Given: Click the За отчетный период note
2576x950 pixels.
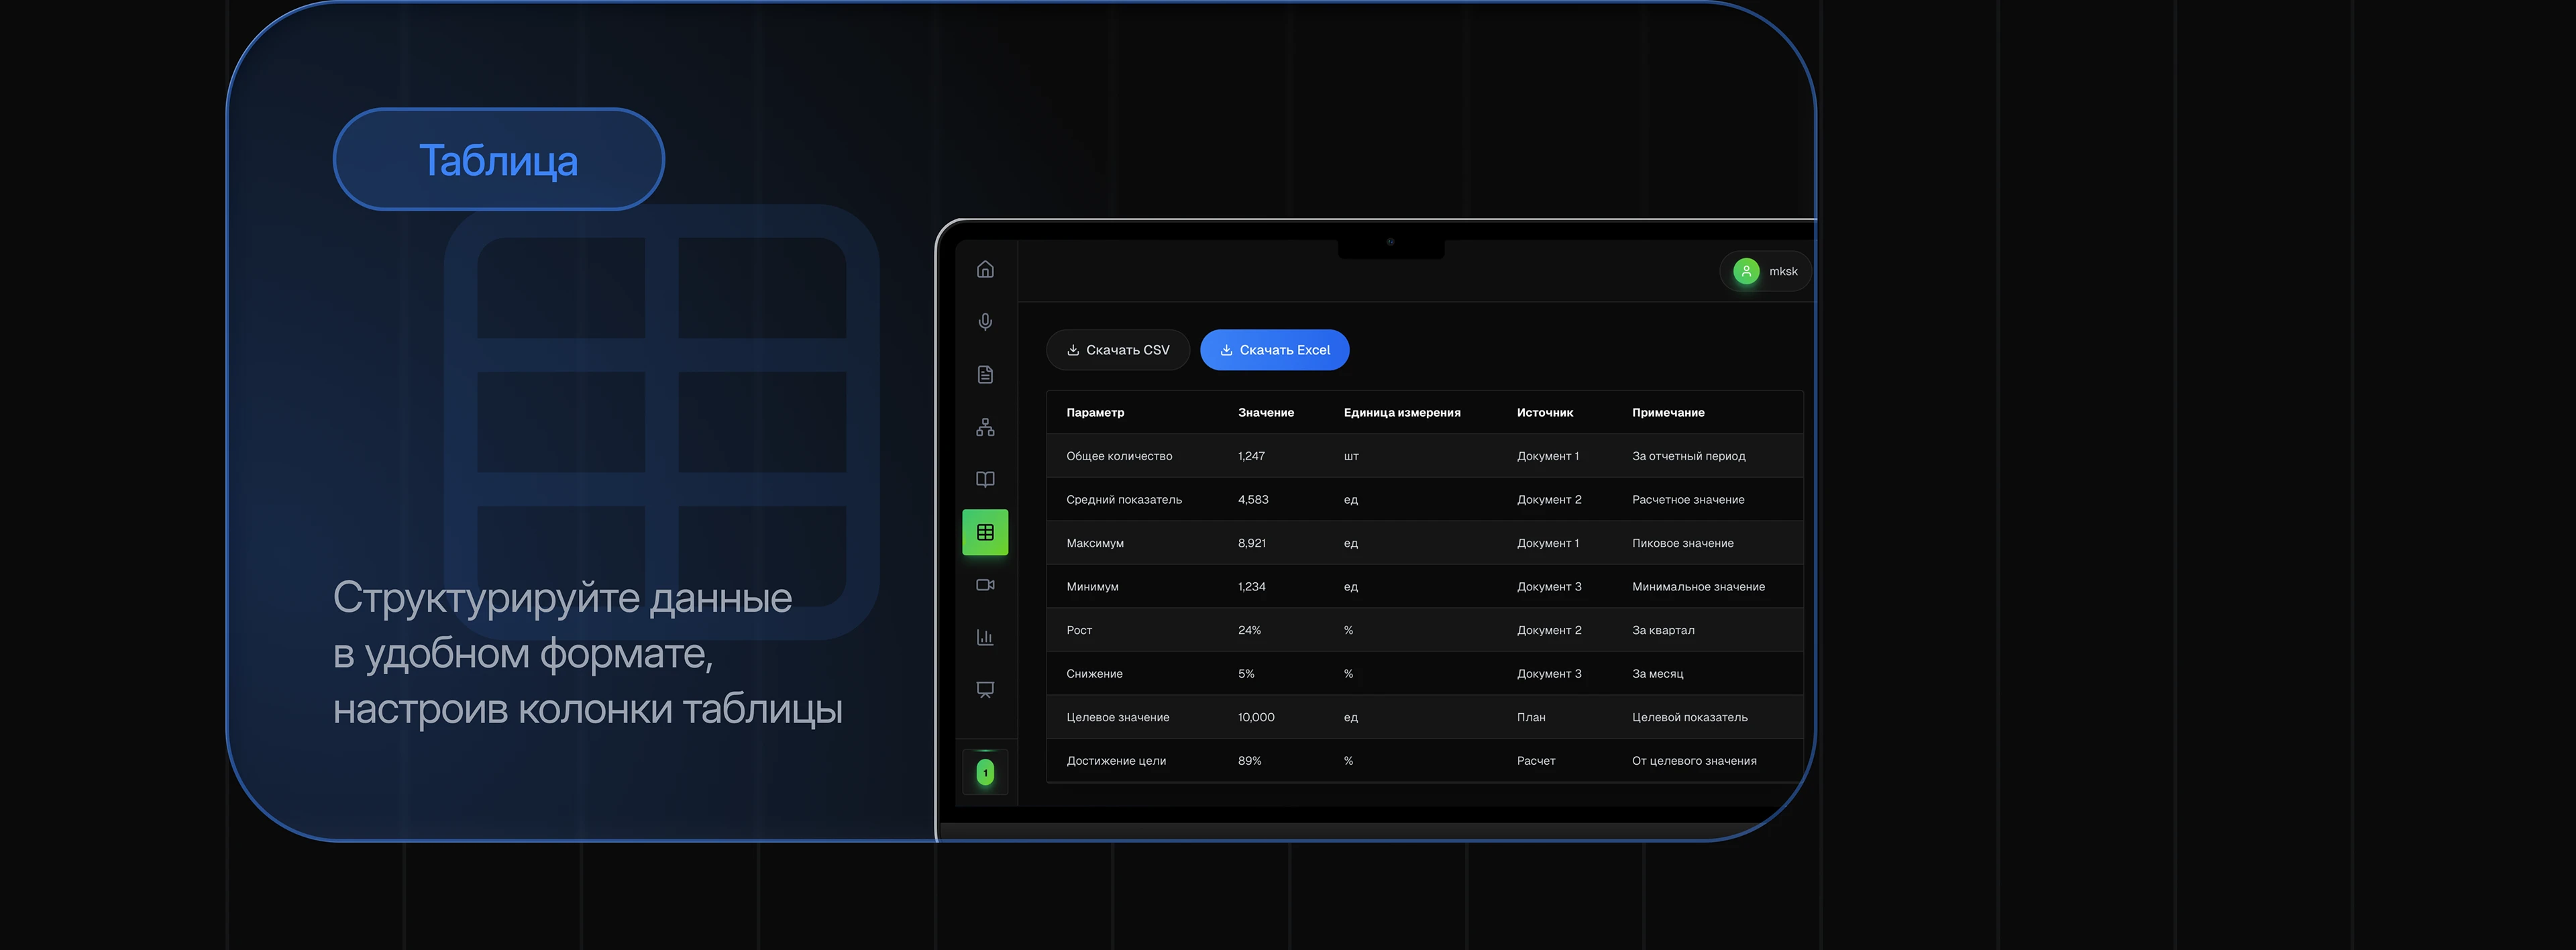Looking at the screenshot, I should tap(1688, 456).
